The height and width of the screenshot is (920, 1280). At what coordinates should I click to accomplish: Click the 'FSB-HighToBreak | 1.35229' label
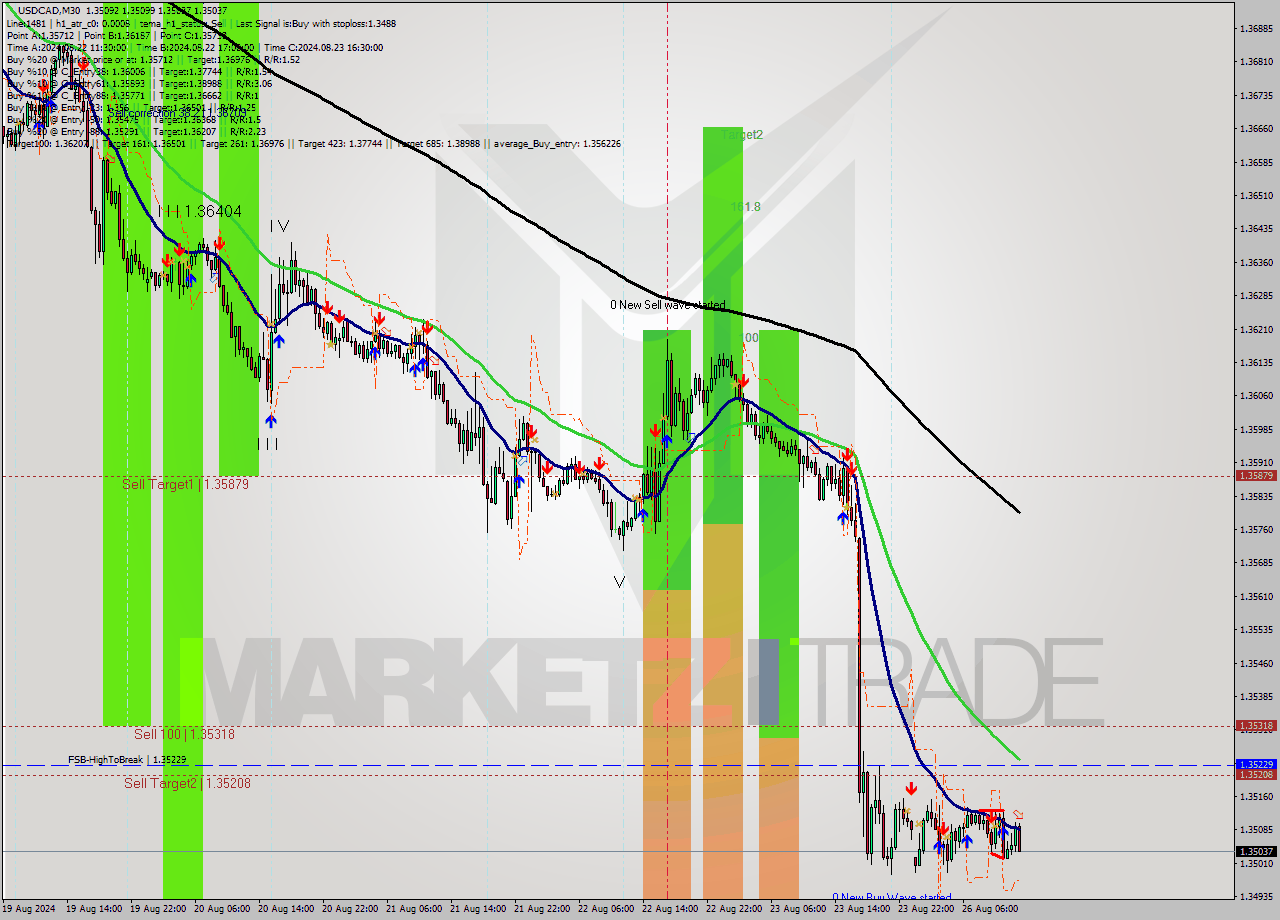127,760
